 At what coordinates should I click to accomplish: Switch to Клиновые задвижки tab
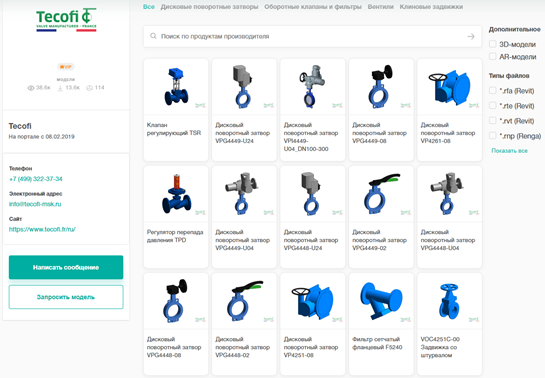tap(431, 7)
